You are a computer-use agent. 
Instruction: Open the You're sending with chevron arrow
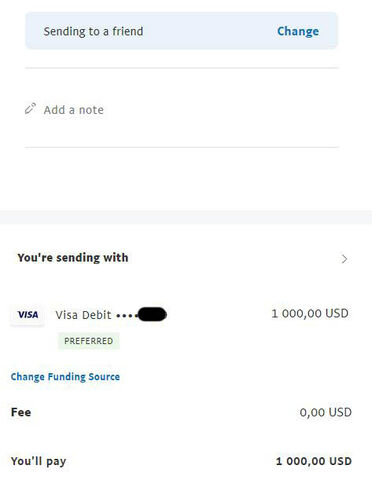pyautogui.click(x=344, y=259)
